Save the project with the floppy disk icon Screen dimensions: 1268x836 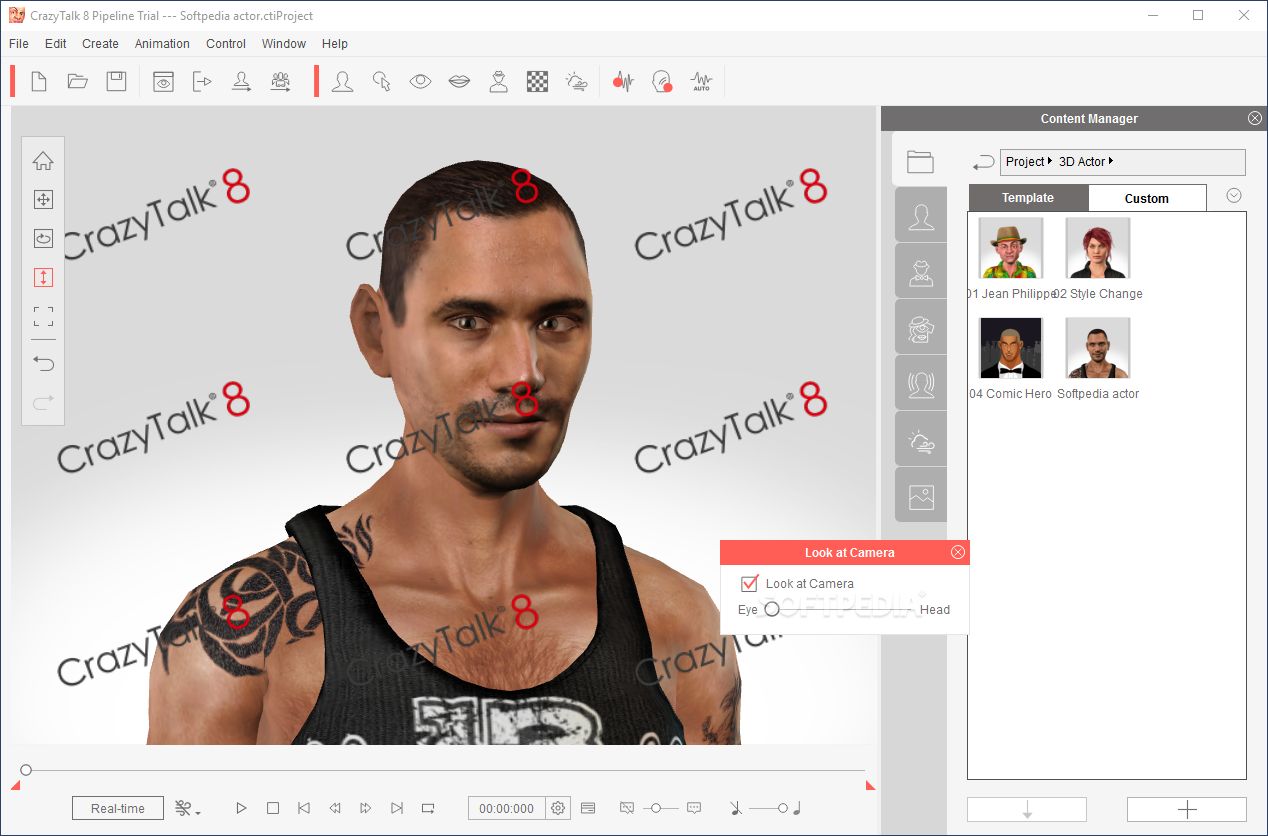(117, 82)
